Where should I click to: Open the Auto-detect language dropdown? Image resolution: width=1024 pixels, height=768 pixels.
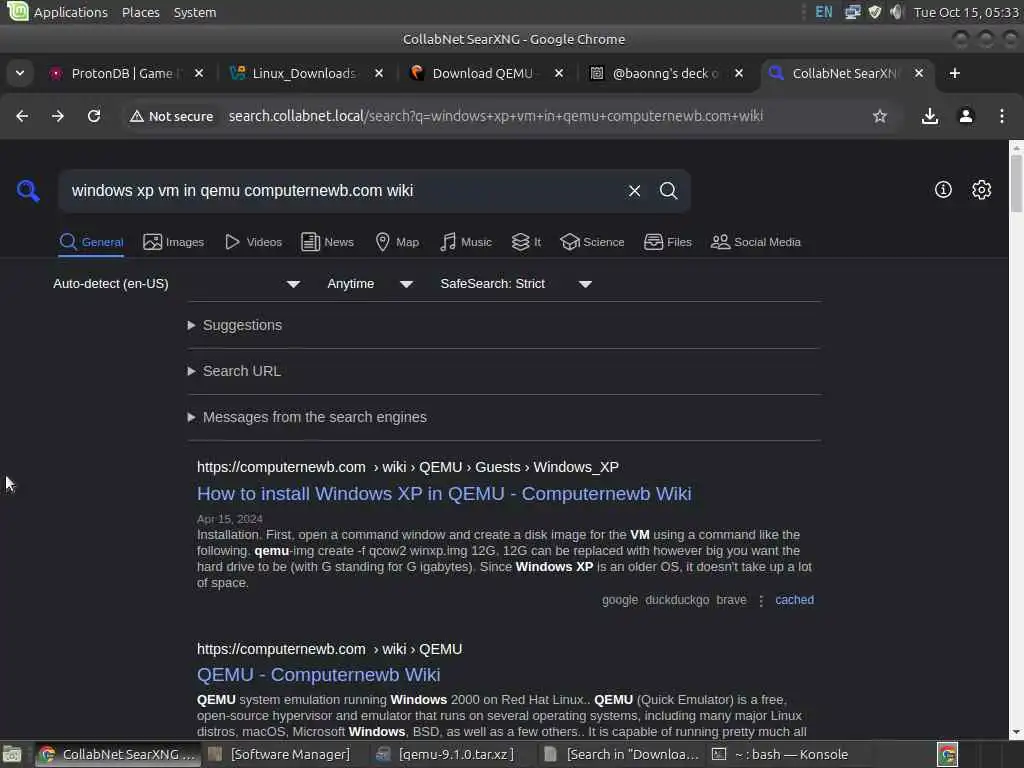pos(176,284)
